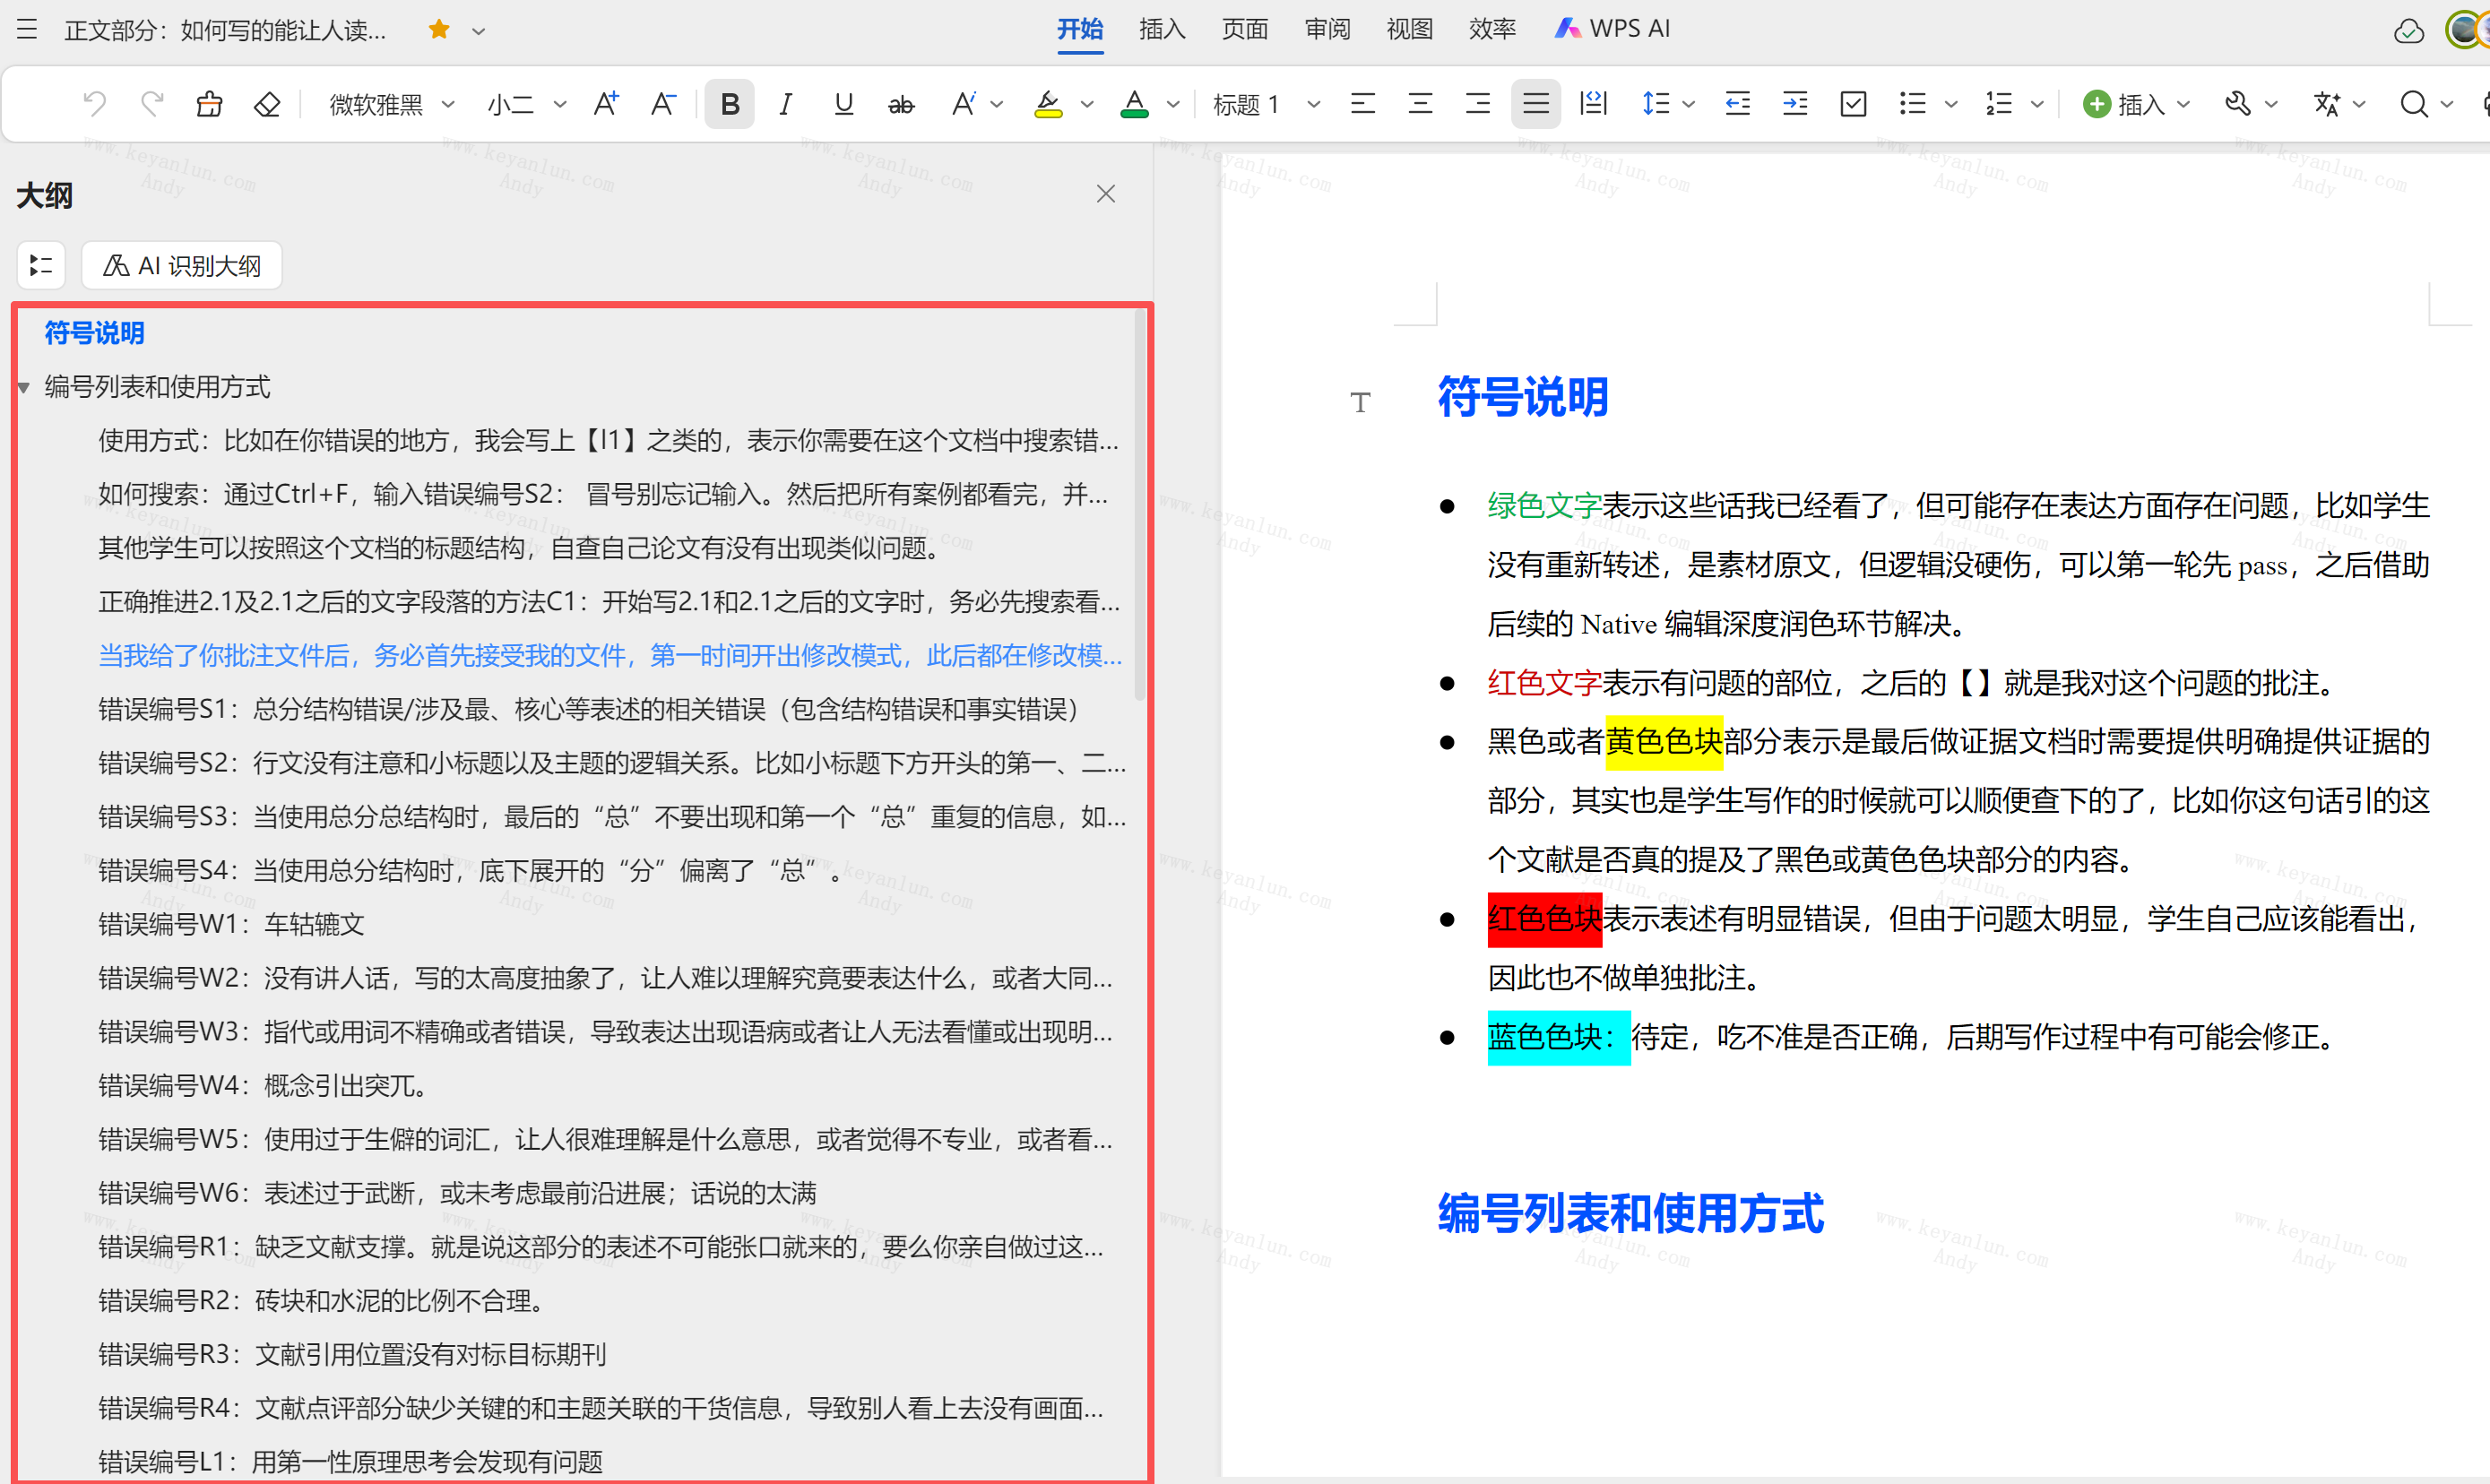This screenshot has width=2490, height=1484.
Task: Align text left
Action: tap(1363, 104)
